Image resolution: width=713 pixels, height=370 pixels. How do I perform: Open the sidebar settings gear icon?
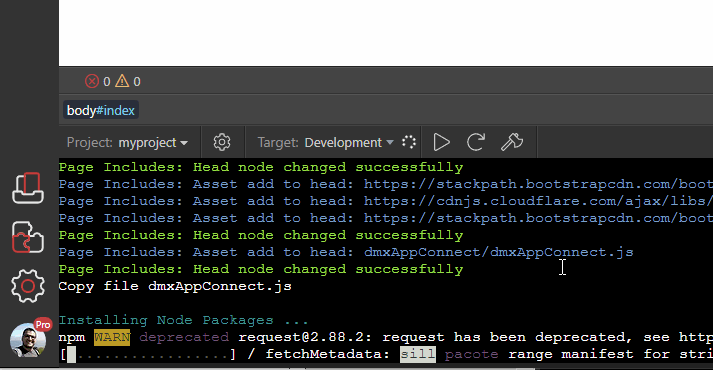coord(28,286)
